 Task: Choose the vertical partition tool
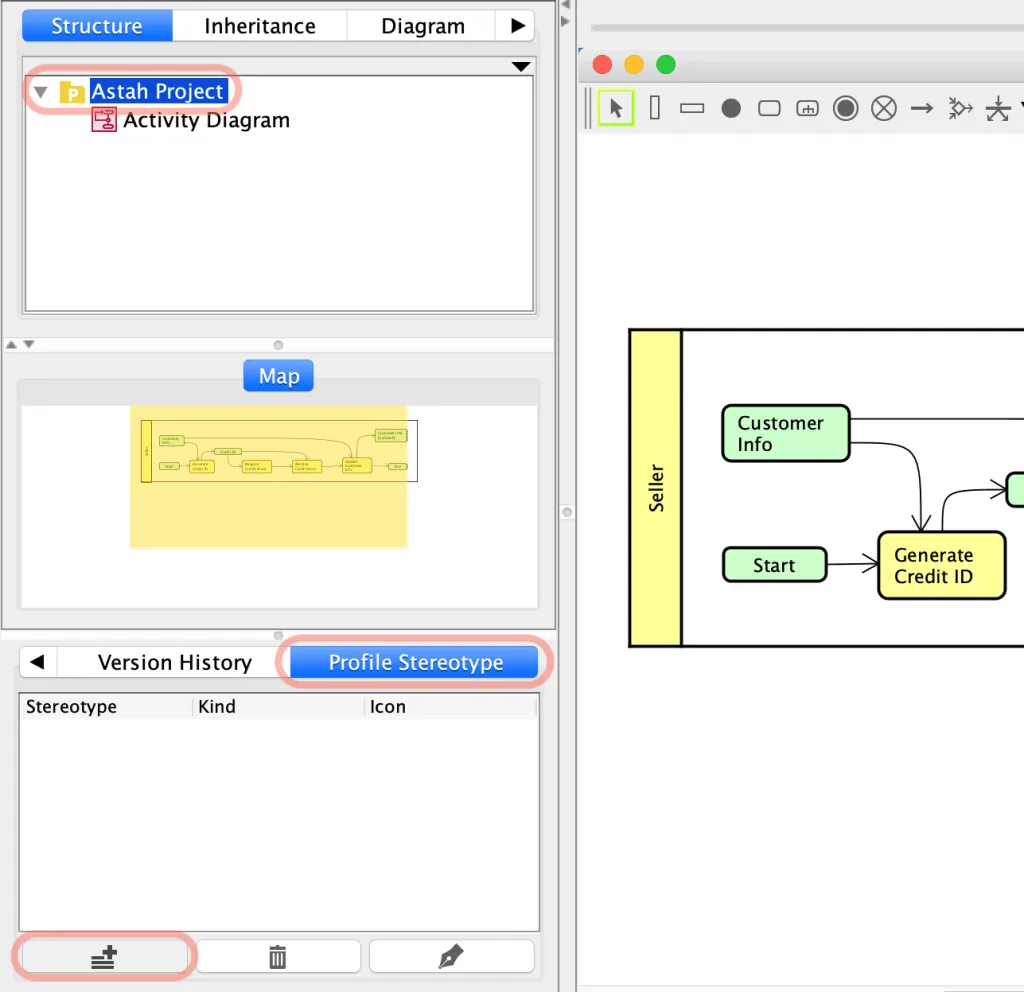point(654,108)
